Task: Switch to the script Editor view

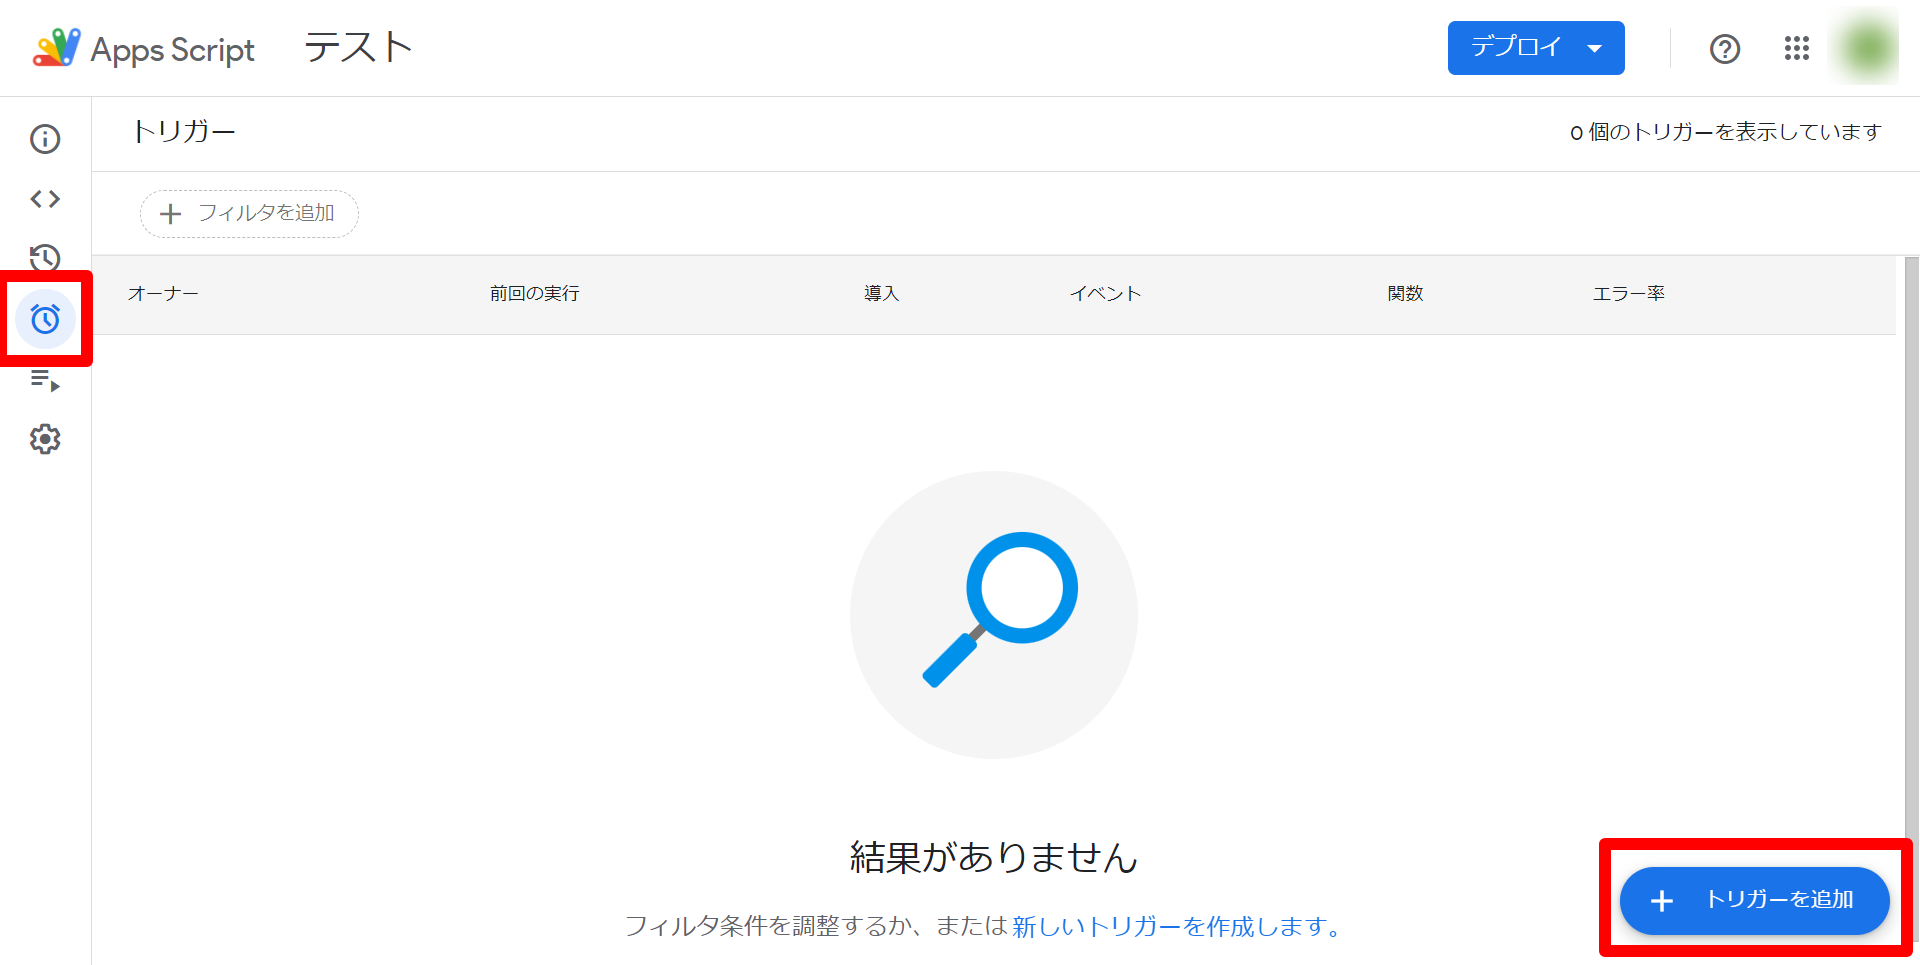Action: coord(44,198)
